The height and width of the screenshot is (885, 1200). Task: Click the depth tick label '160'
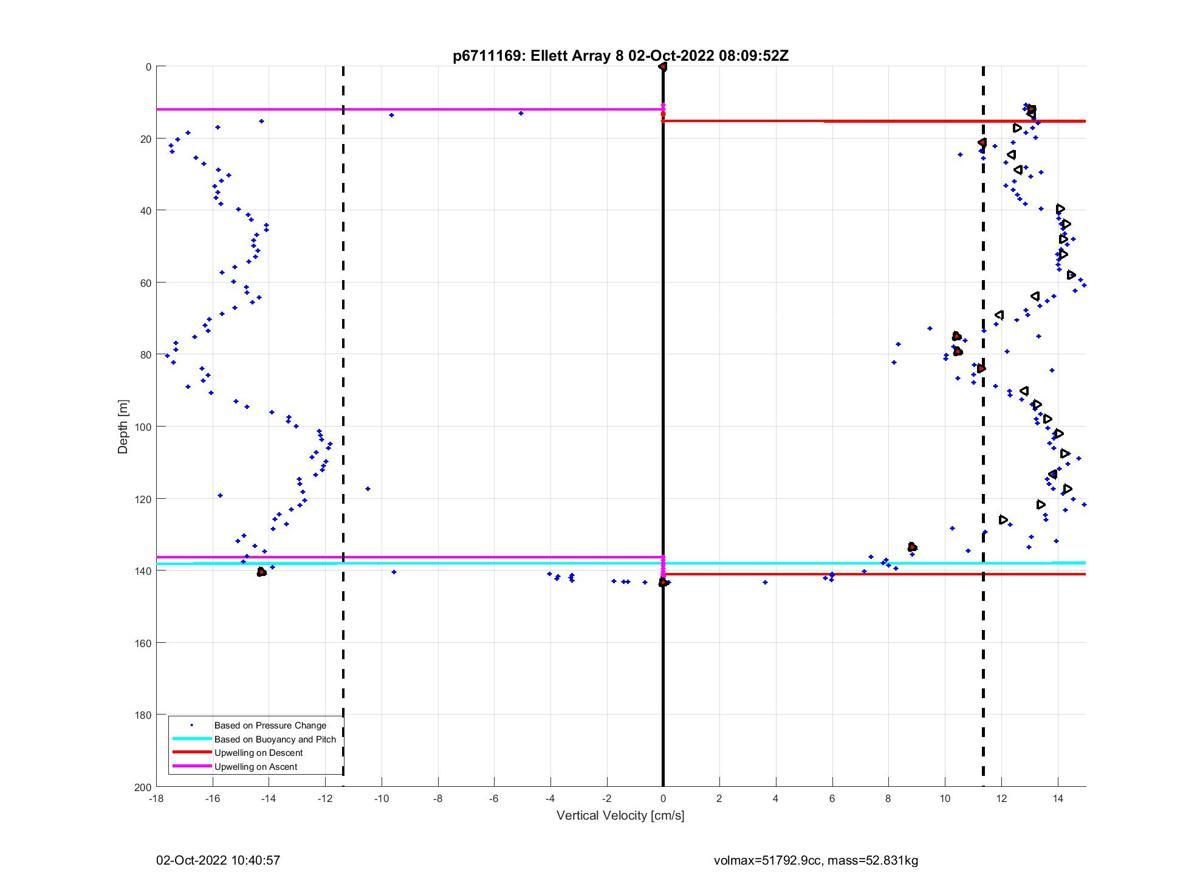pyautogui.click(x=142, y=643)
